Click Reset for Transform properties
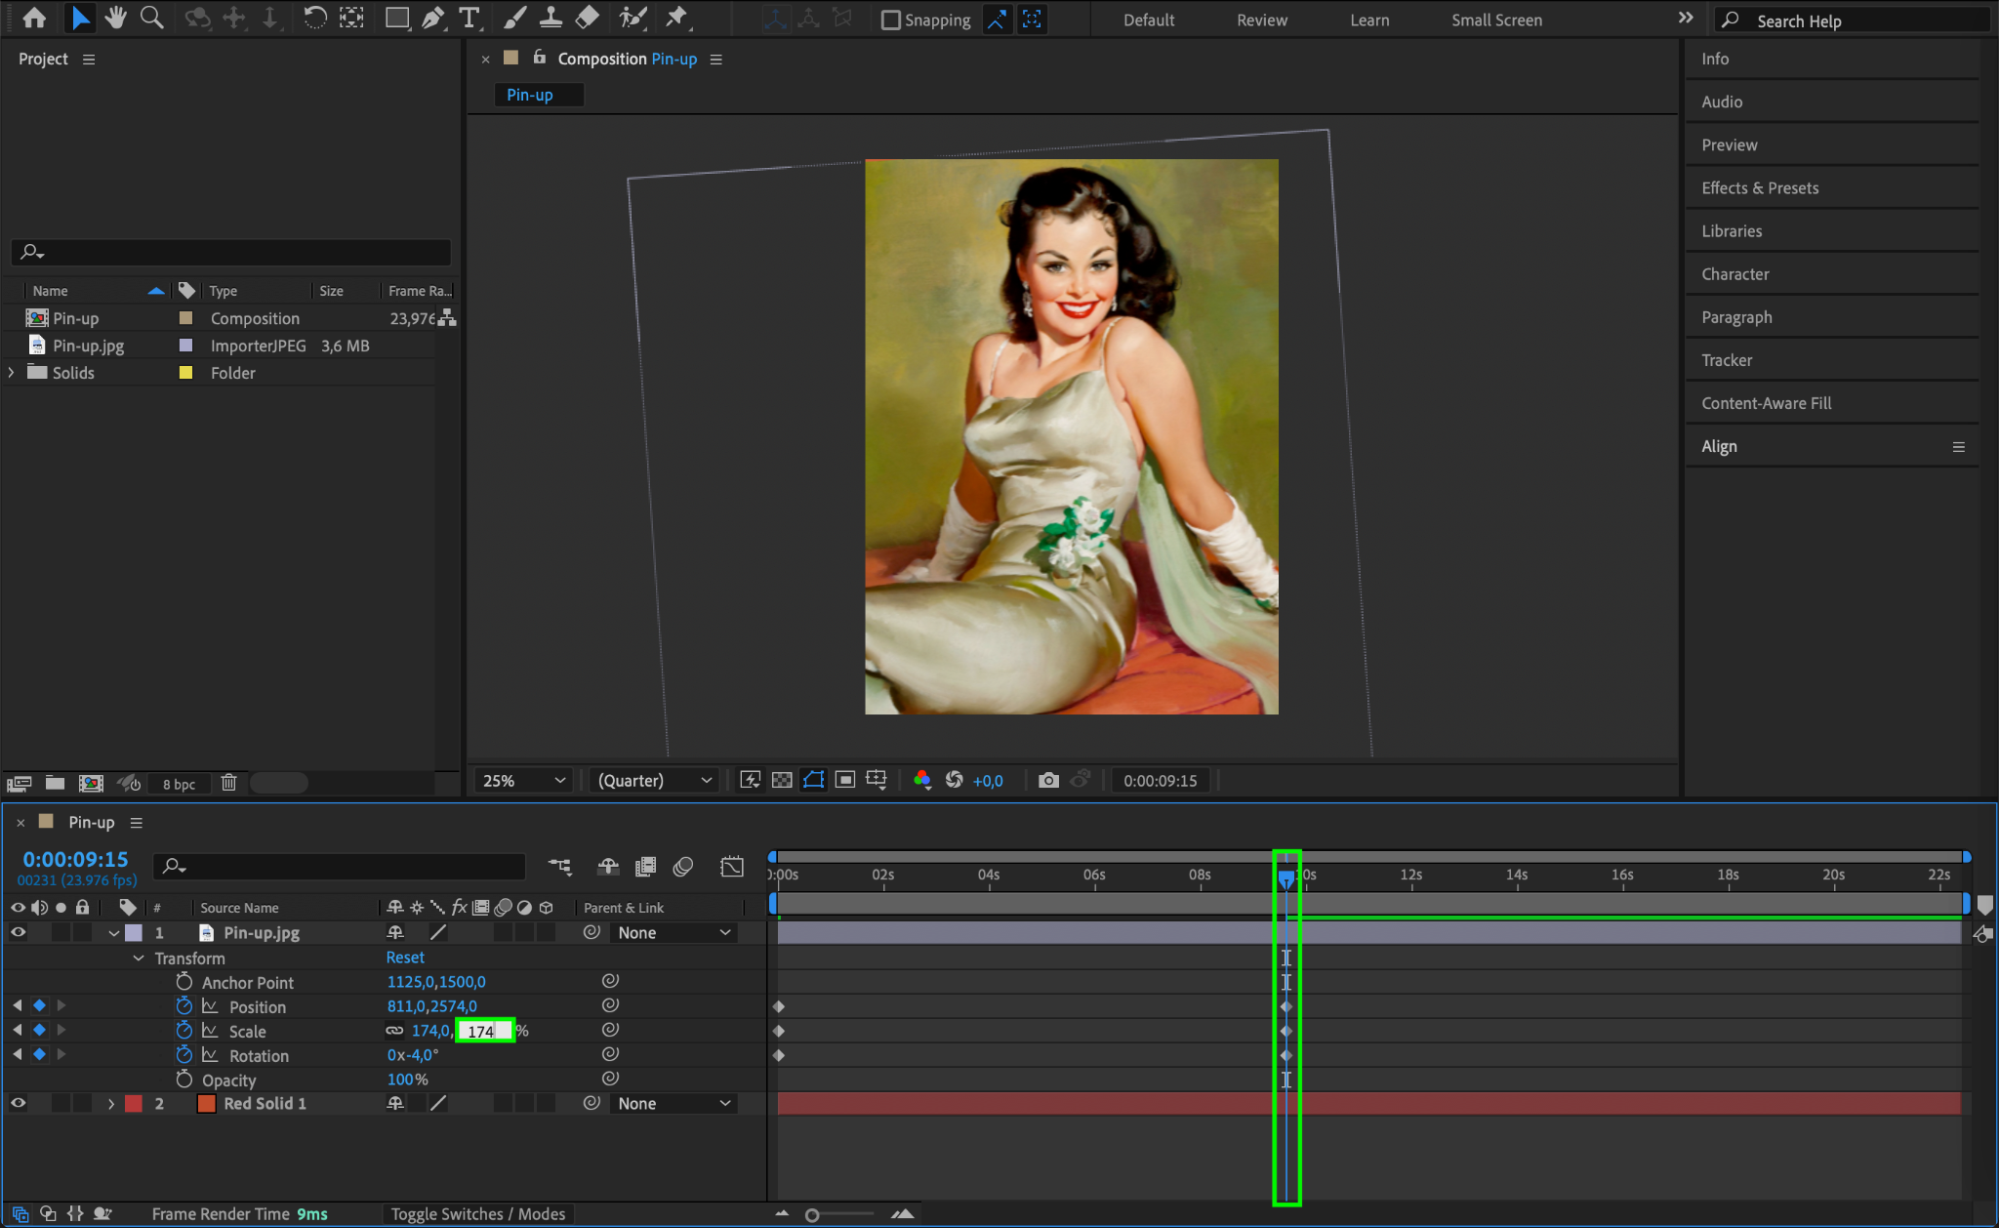Viewport: 1999px width, 1228px height. pyautogui.click(x=405, y=957)
